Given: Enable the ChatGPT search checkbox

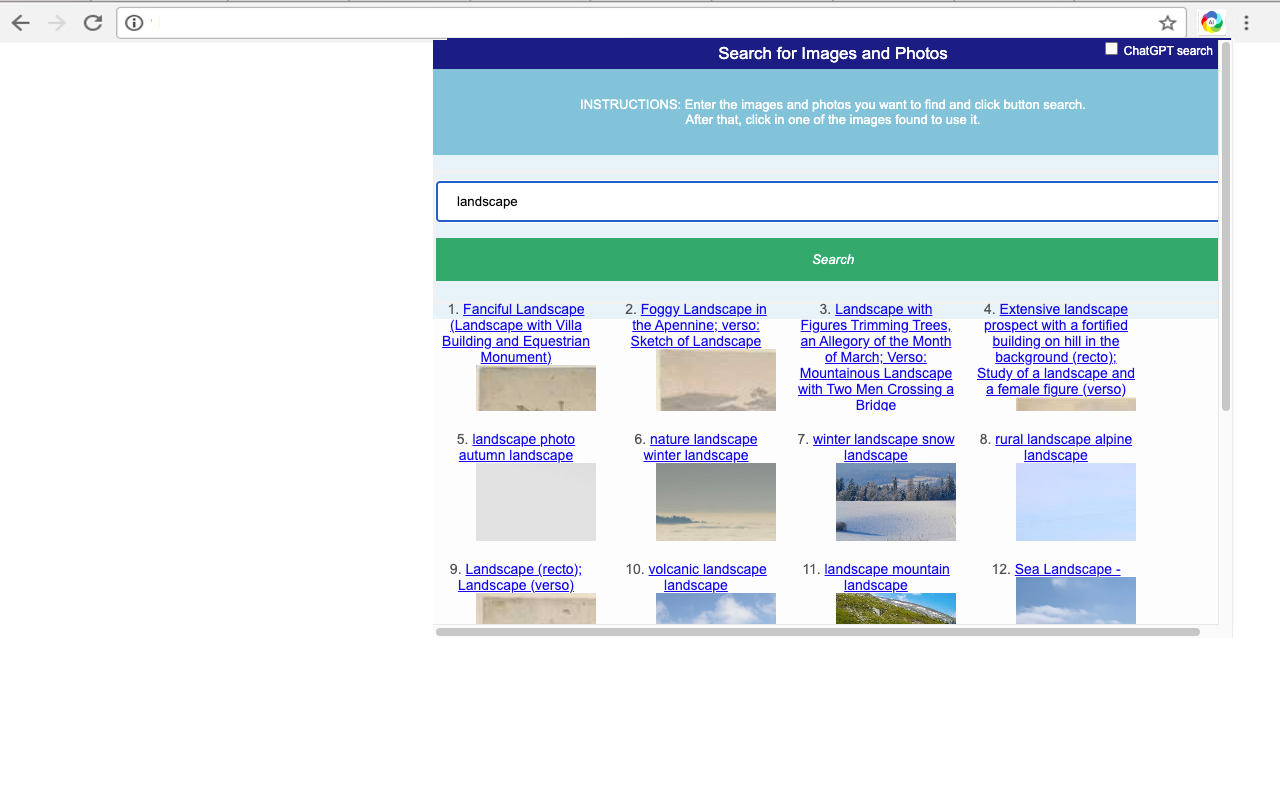Looking at the screenshot, I should (1111, 49).
